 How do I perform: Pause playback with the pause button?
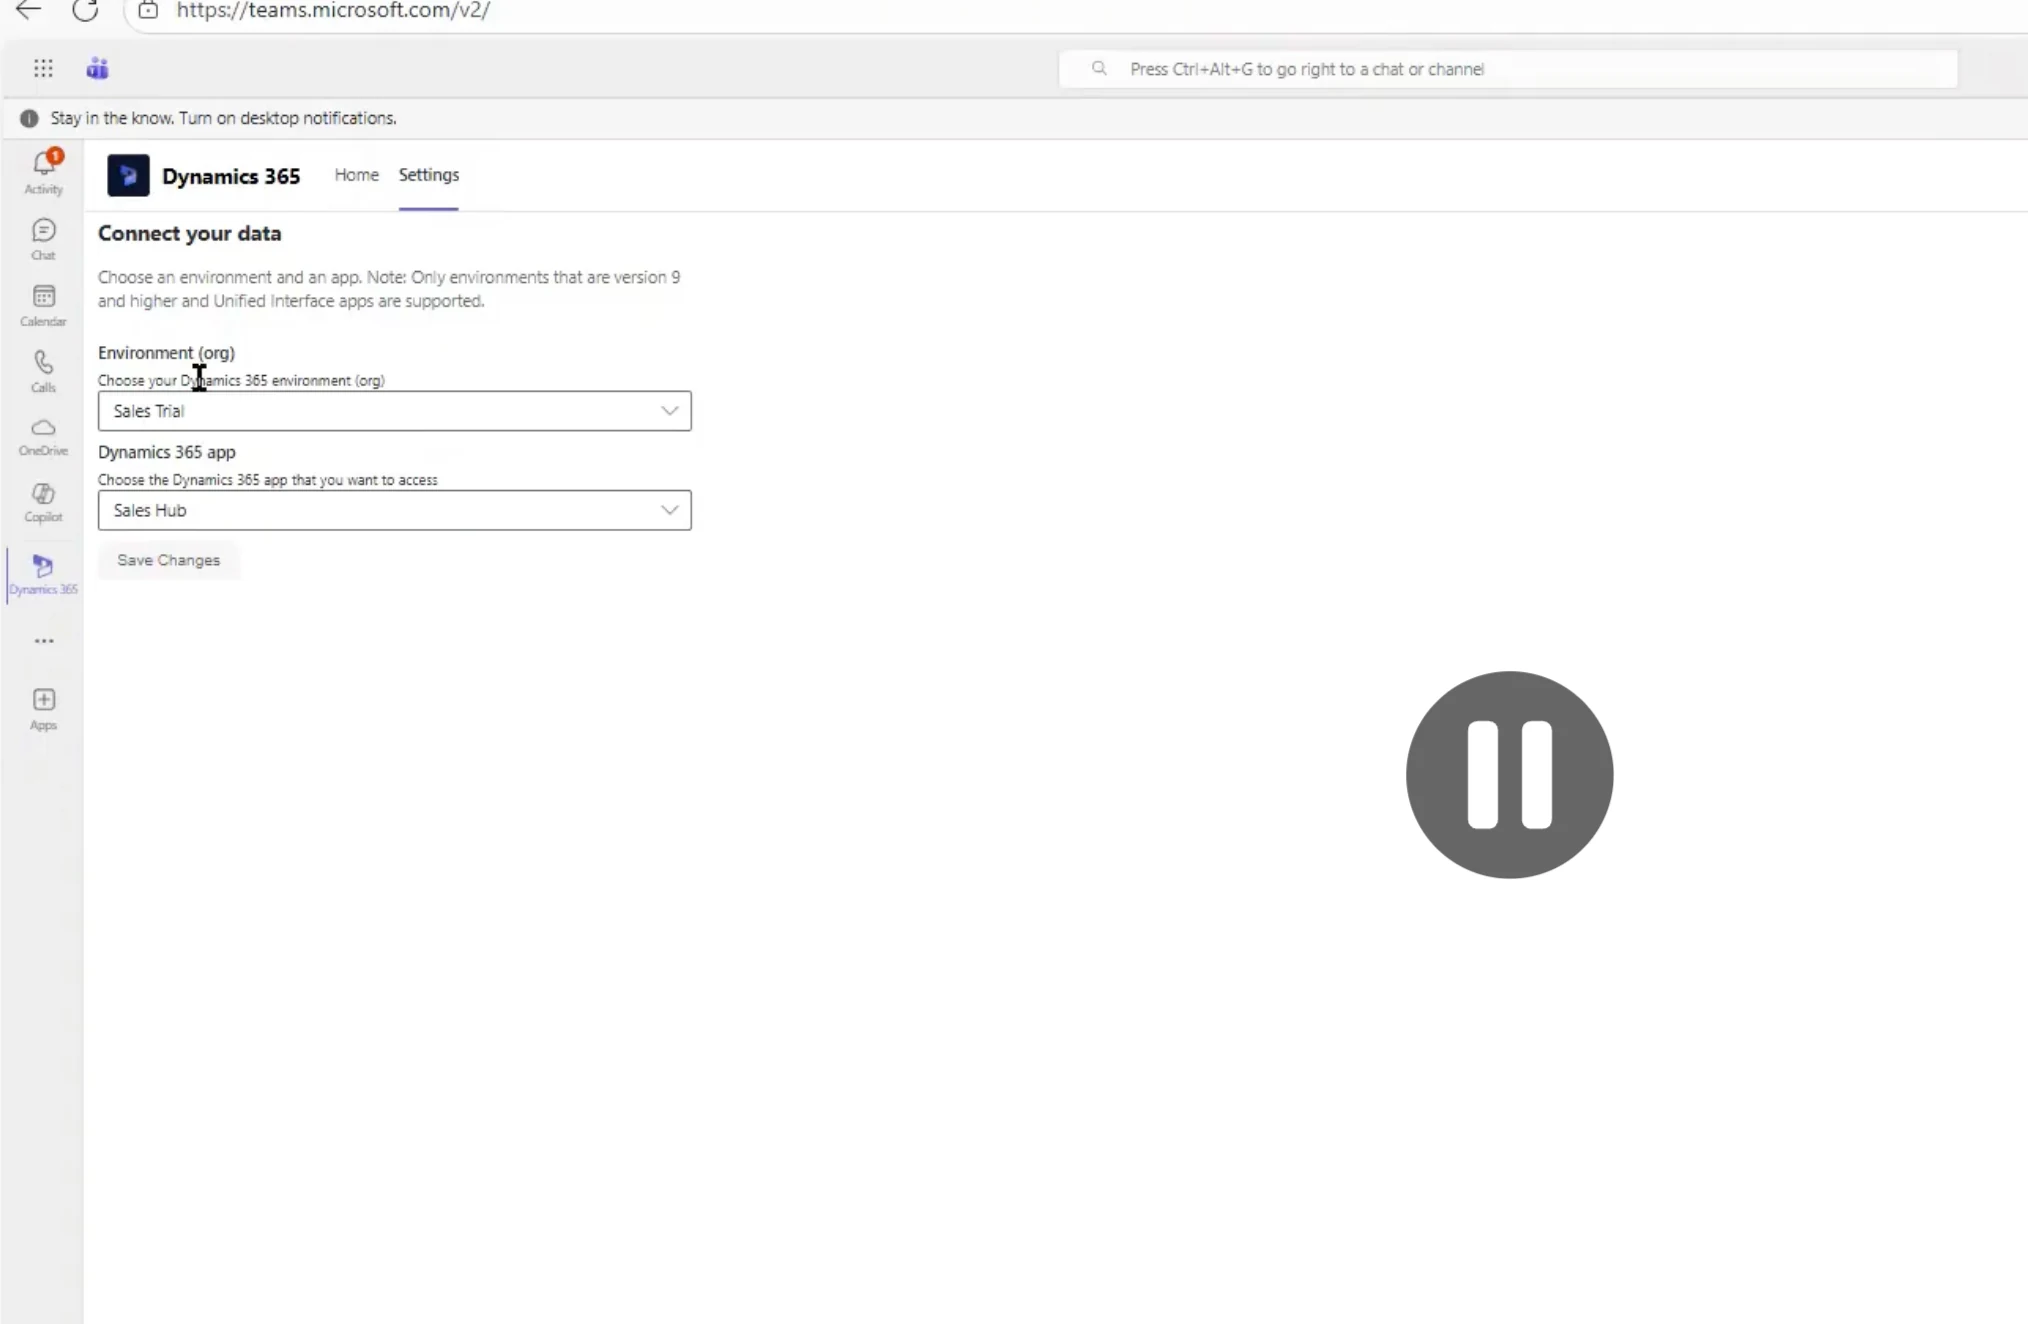pyautogui.click(x=1509, y=775)
